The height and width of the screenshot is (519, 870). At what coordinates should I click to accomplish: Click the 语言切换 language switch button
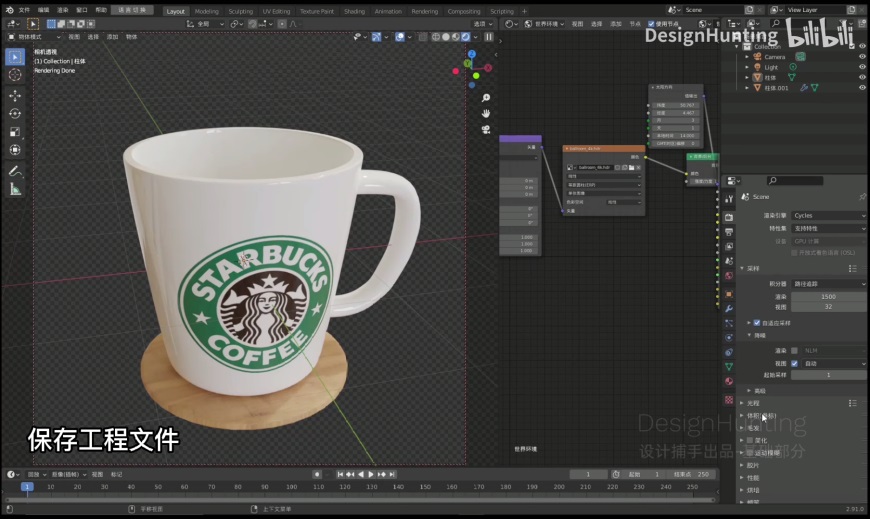pos(132,10)
